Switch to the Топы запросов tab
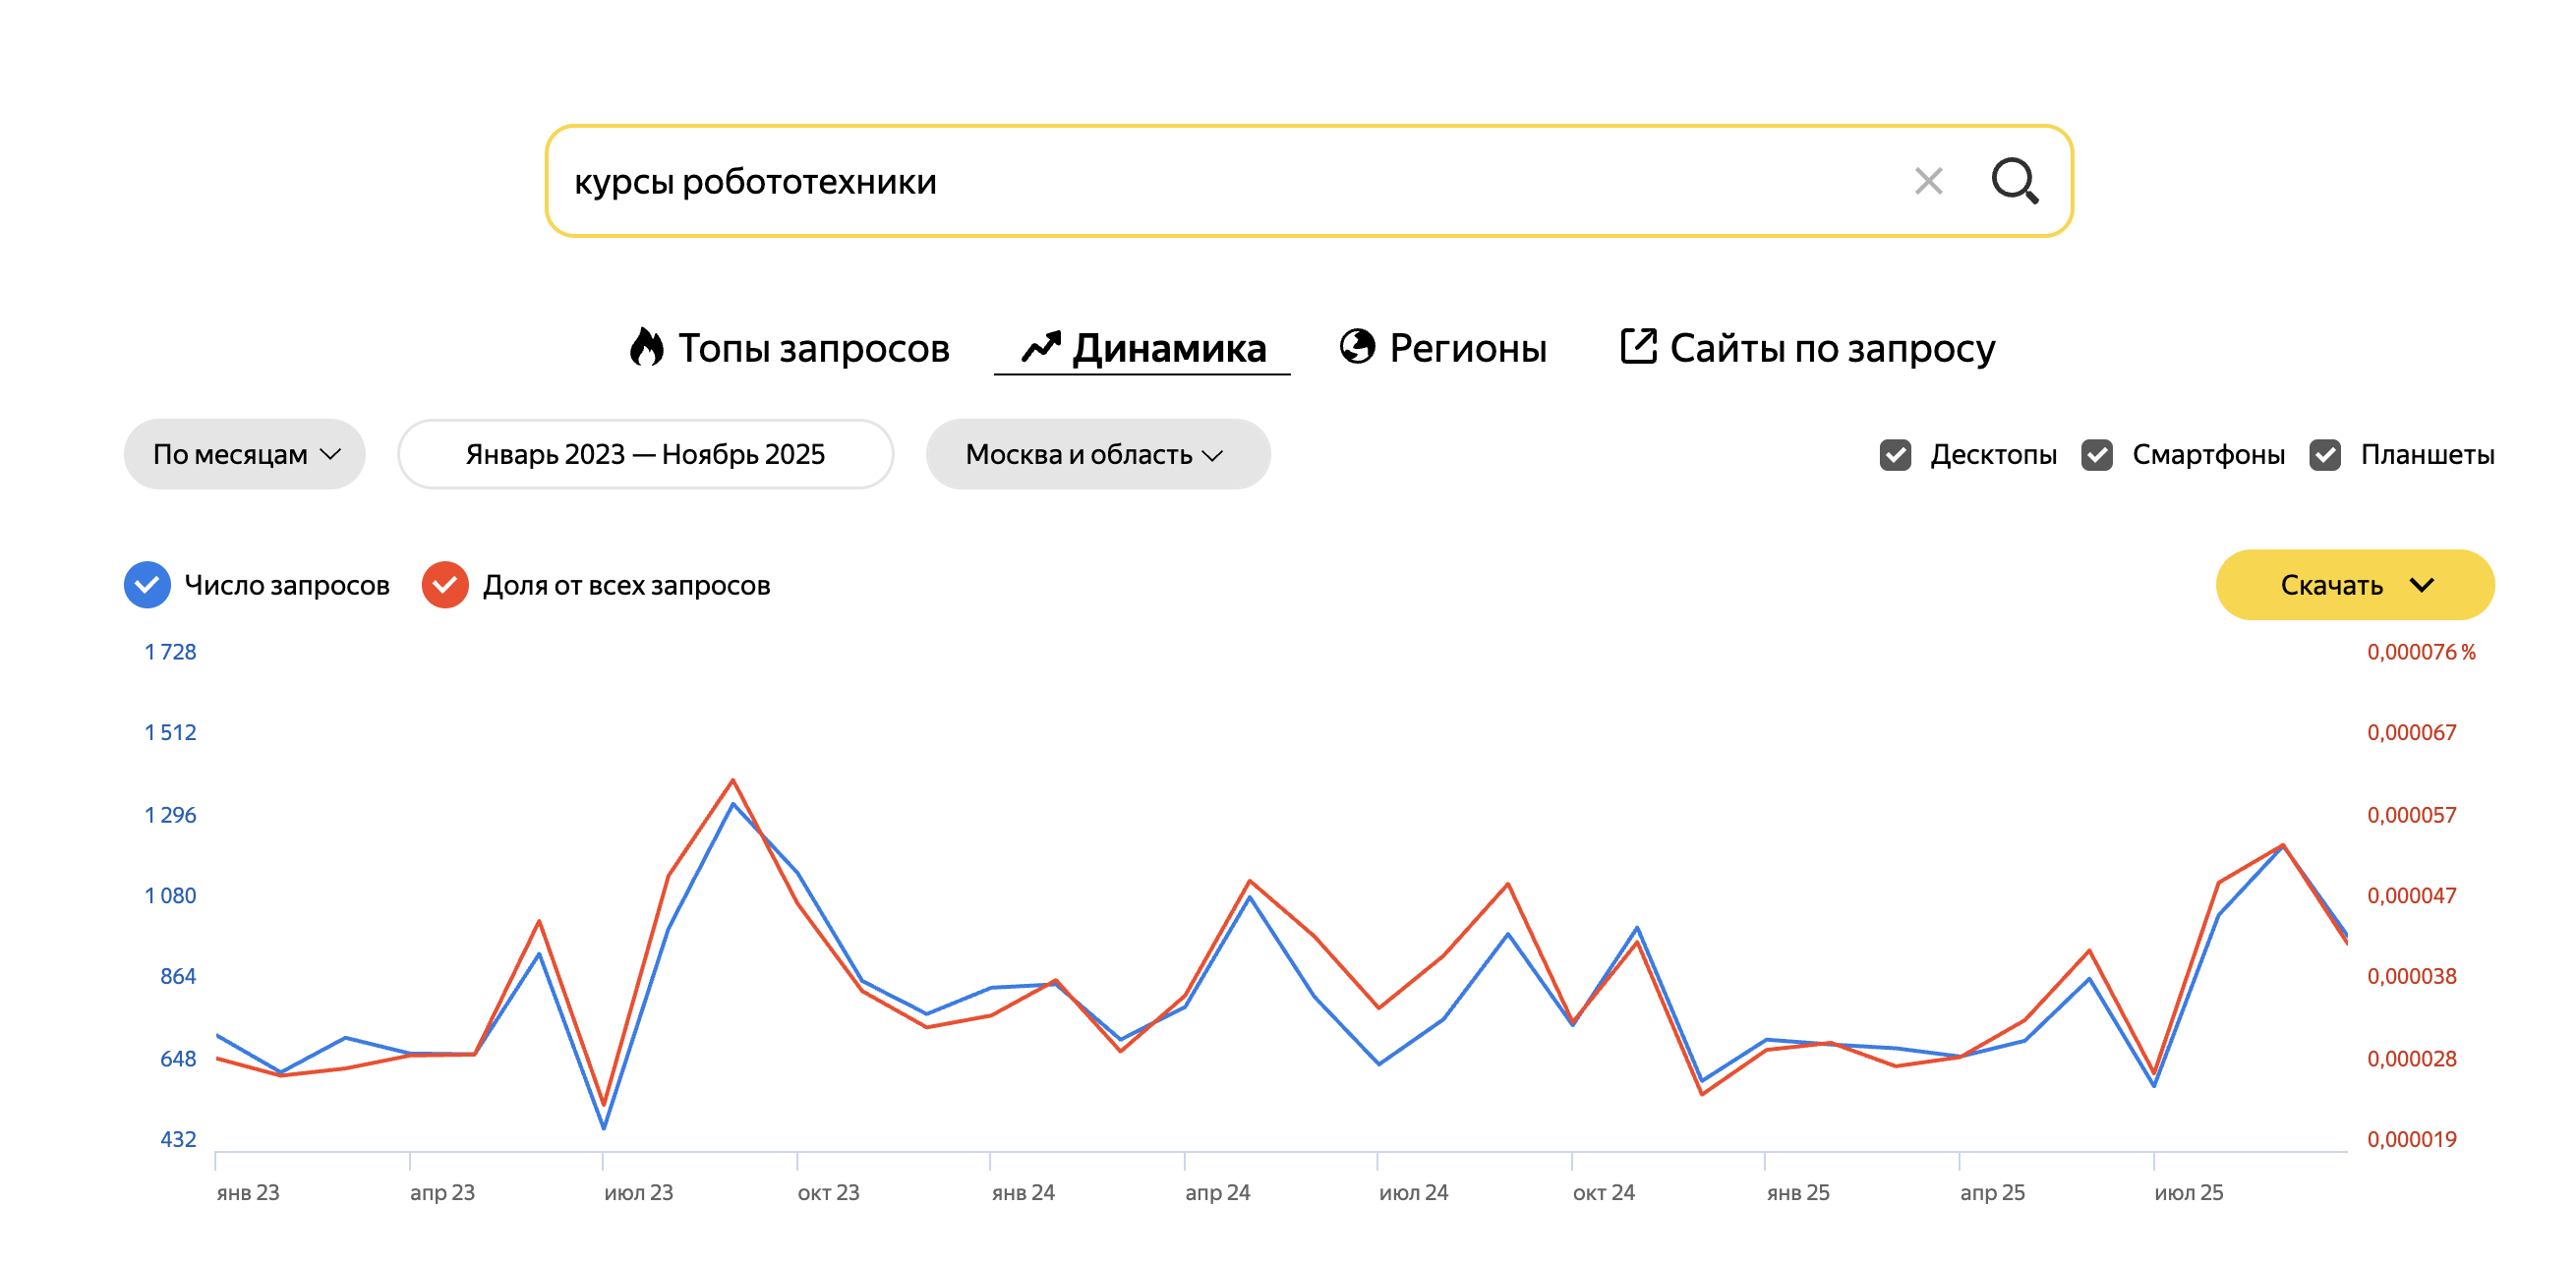 pyautogui.click(x=812, y=348)
